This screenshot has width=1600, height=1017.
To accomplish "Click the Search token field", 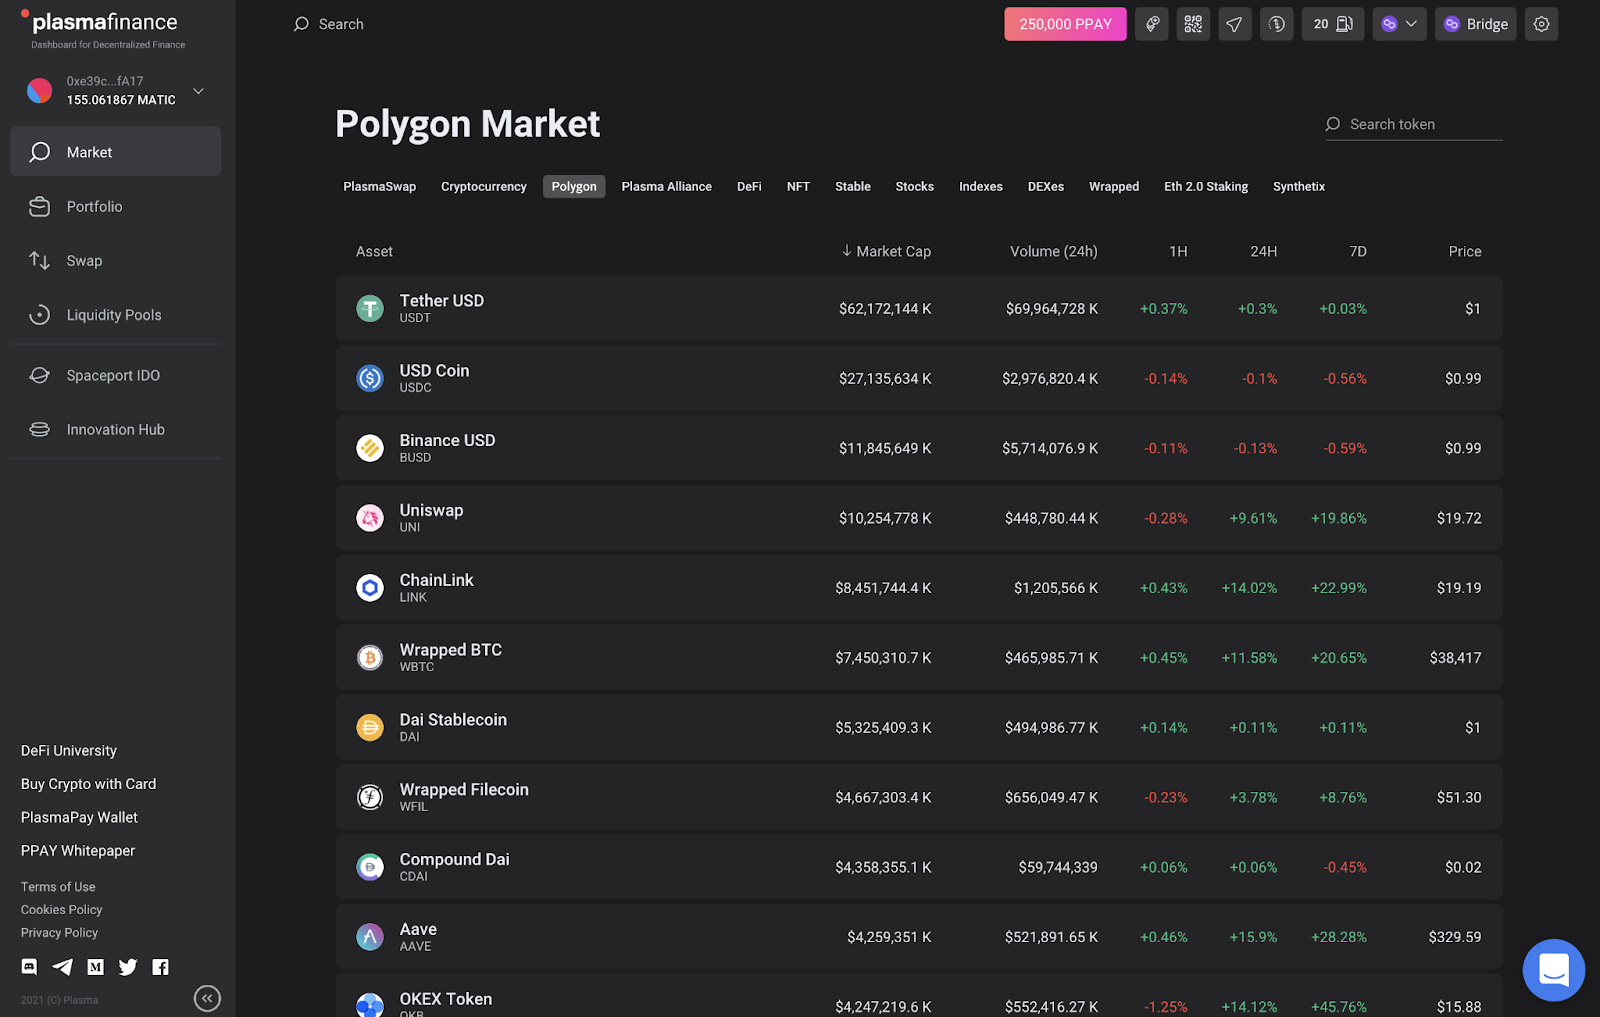I will coord(1413,124).
